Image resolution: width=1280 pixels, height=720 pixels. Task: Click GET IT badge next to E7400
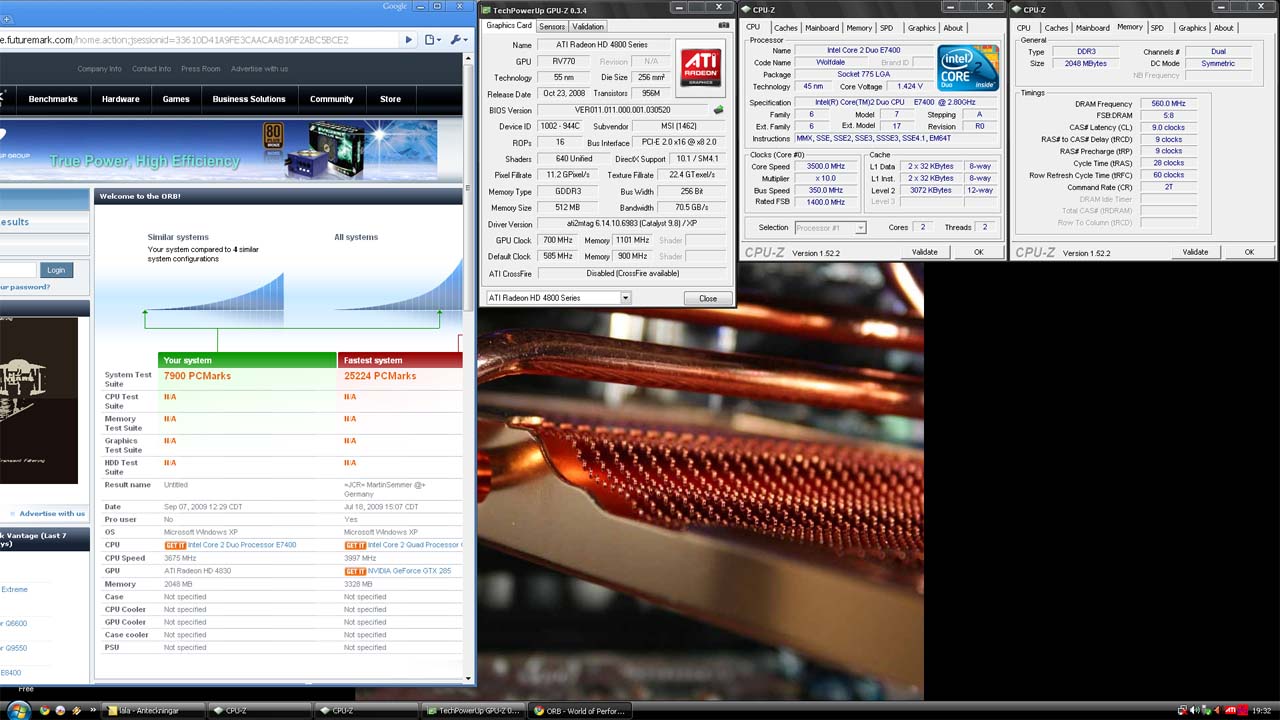tap(175, 545)
